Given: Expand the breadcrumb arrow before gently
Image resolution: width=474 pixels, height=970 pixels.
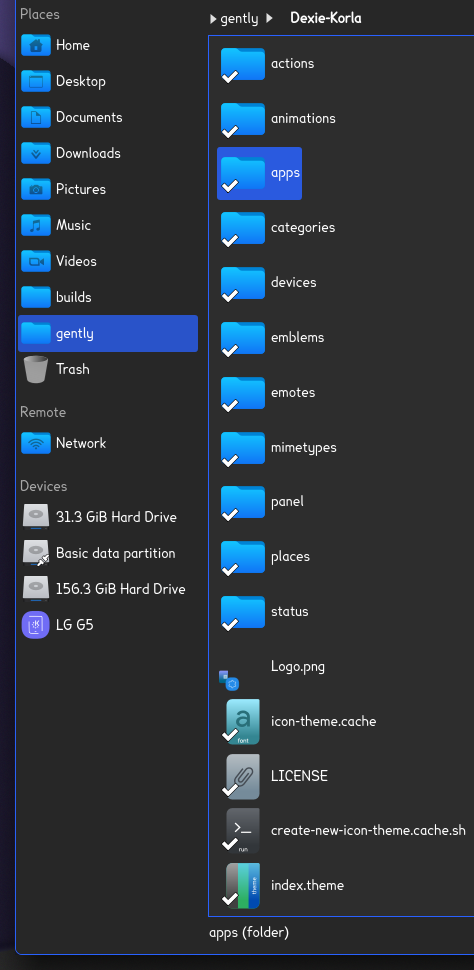Looking at the screenshot, I should [x=213, y=19].
